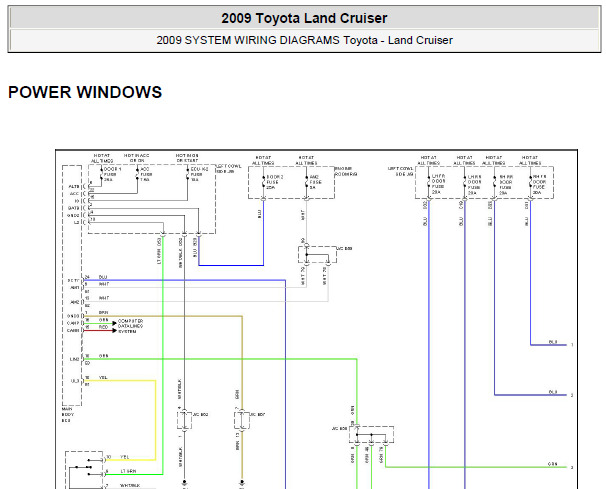Click the ECU-IG FUSE label
Image resolution: width=606 pixels, height=489 pixels.
pos(199,174)
